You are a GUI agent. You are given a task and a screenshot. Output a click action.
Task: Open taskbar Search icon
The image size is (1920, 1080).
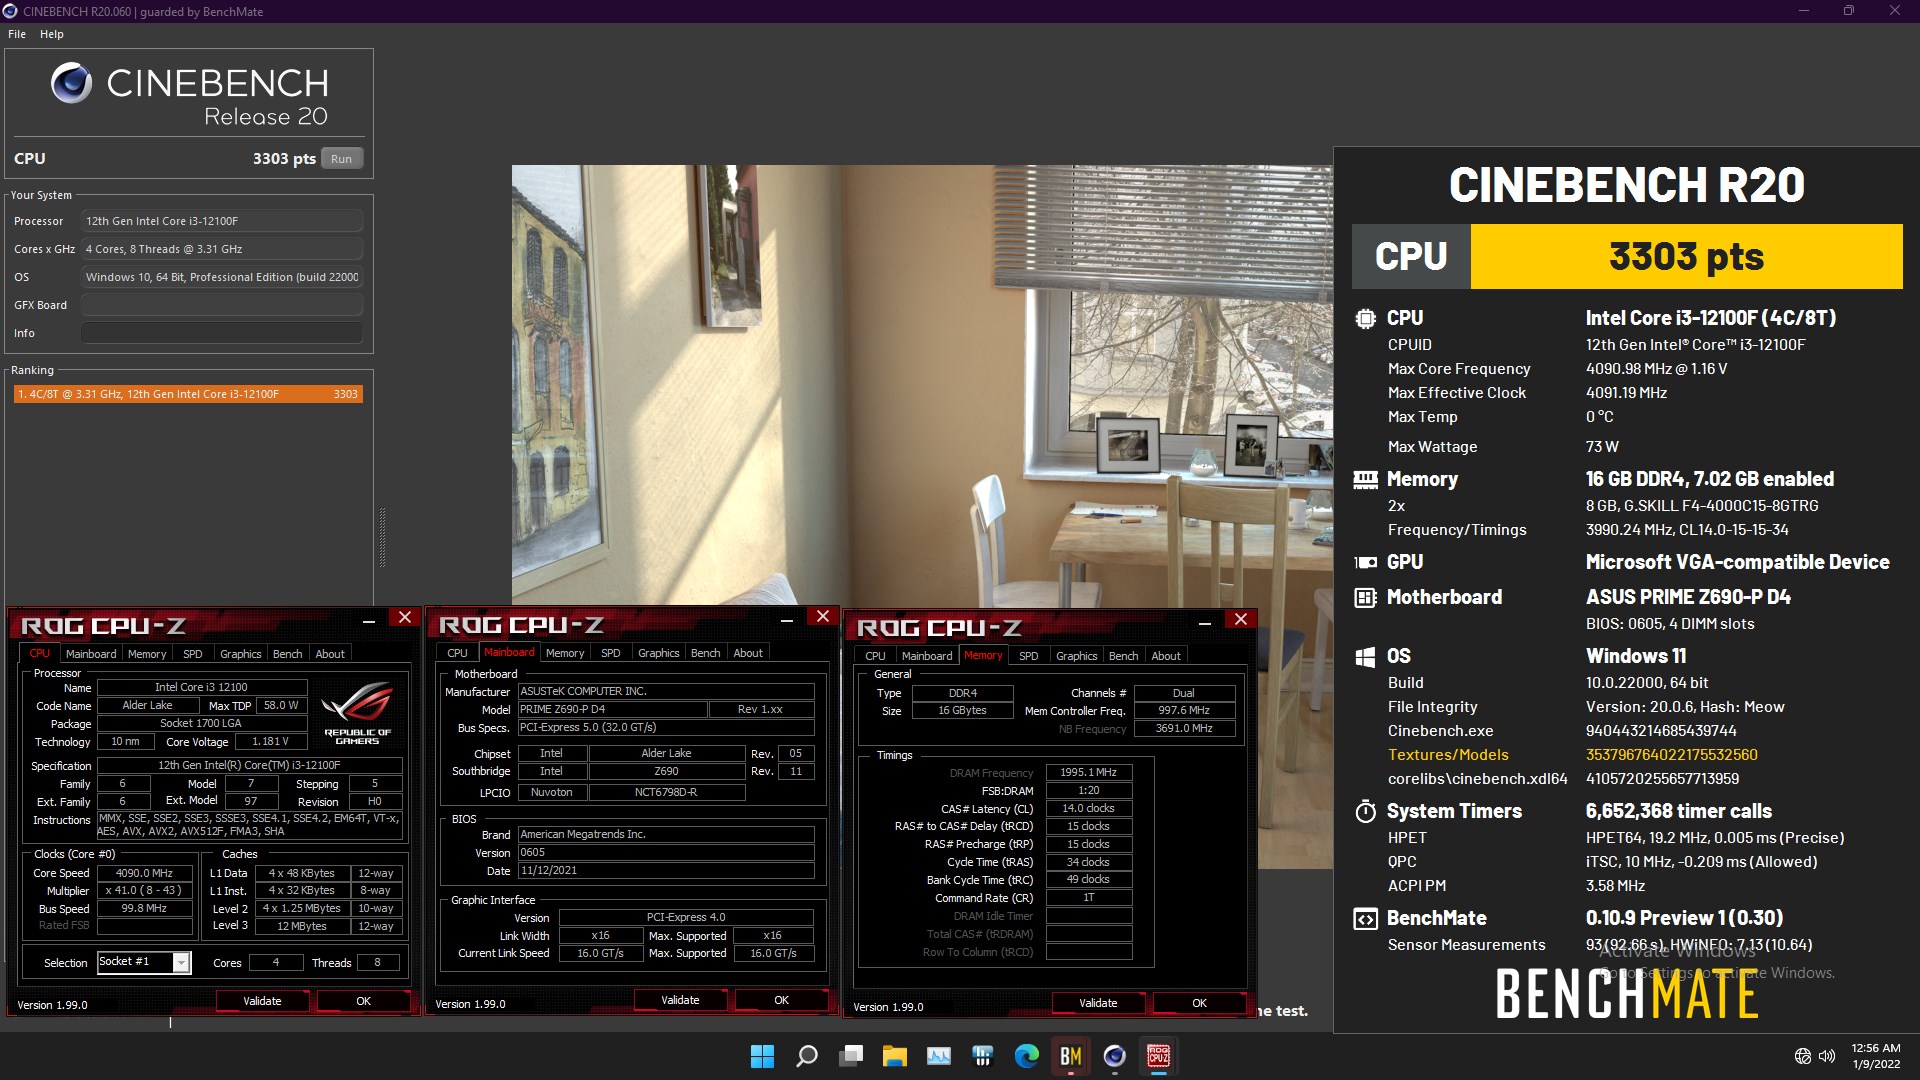(x=806, y=1056)
